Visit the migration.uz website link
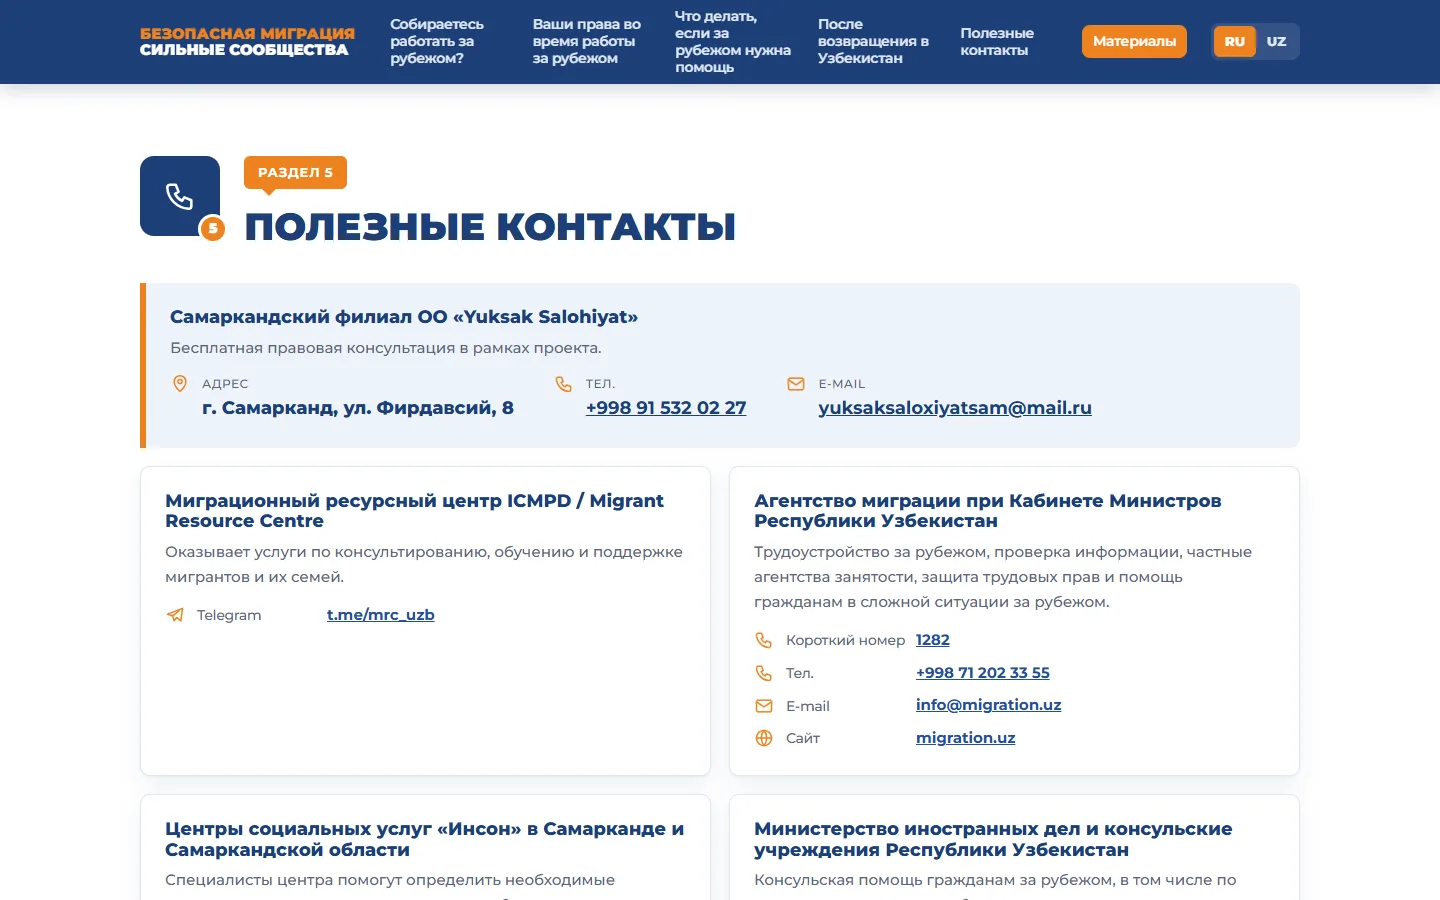Screen dimensions: 1440x900 [966, 738]
